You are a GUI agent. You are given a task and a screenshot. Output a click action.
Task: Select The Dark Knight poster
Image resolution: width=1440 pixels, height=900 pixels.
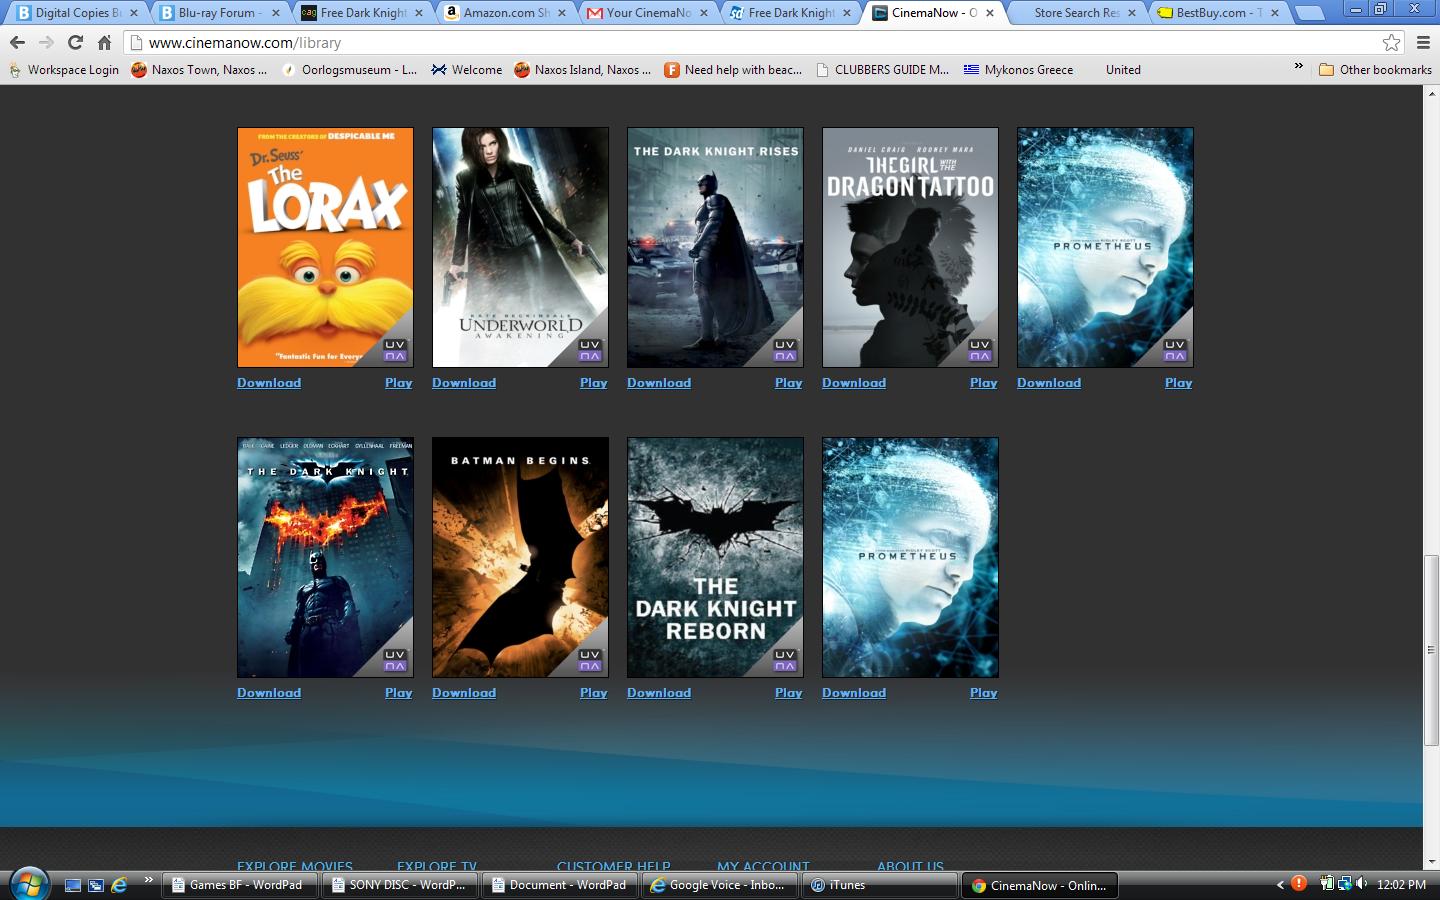click(x=325, y=557)
